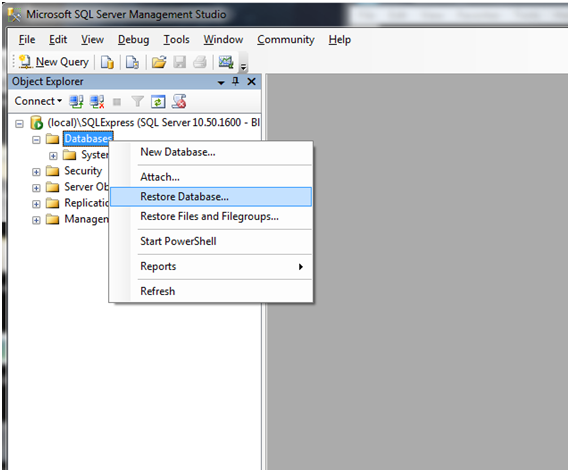This screenshot has height=472, width=570.
Task: Click the Refresh icon in Object Explorer
Action: [158, 101]
